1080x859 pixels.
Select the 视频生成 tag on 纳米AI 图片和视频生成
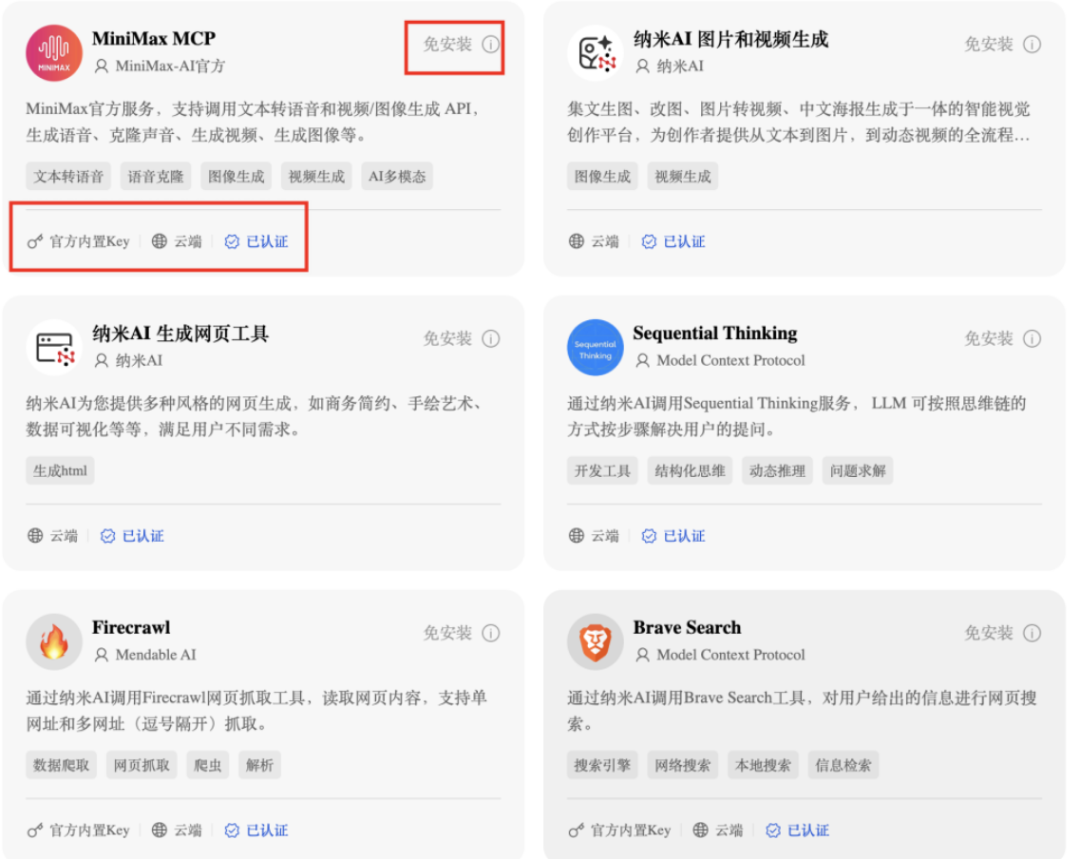[x=683, y=176]
